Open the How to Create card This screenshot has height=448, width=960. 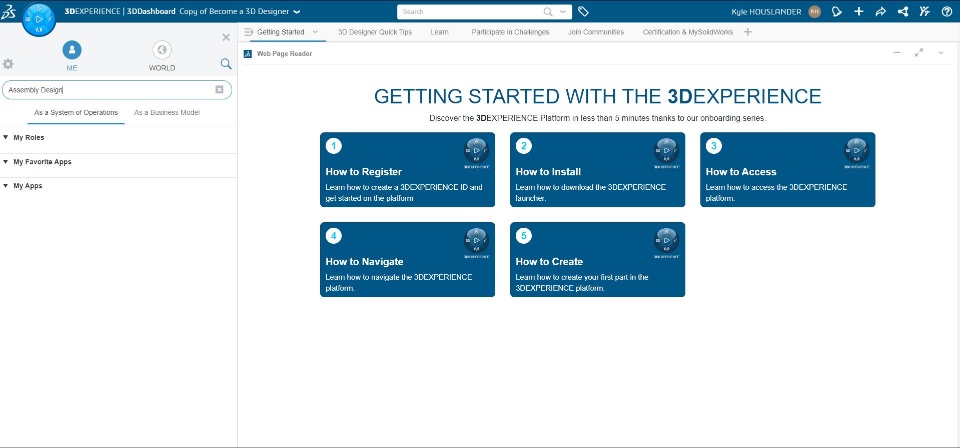(x=598, y=259)
